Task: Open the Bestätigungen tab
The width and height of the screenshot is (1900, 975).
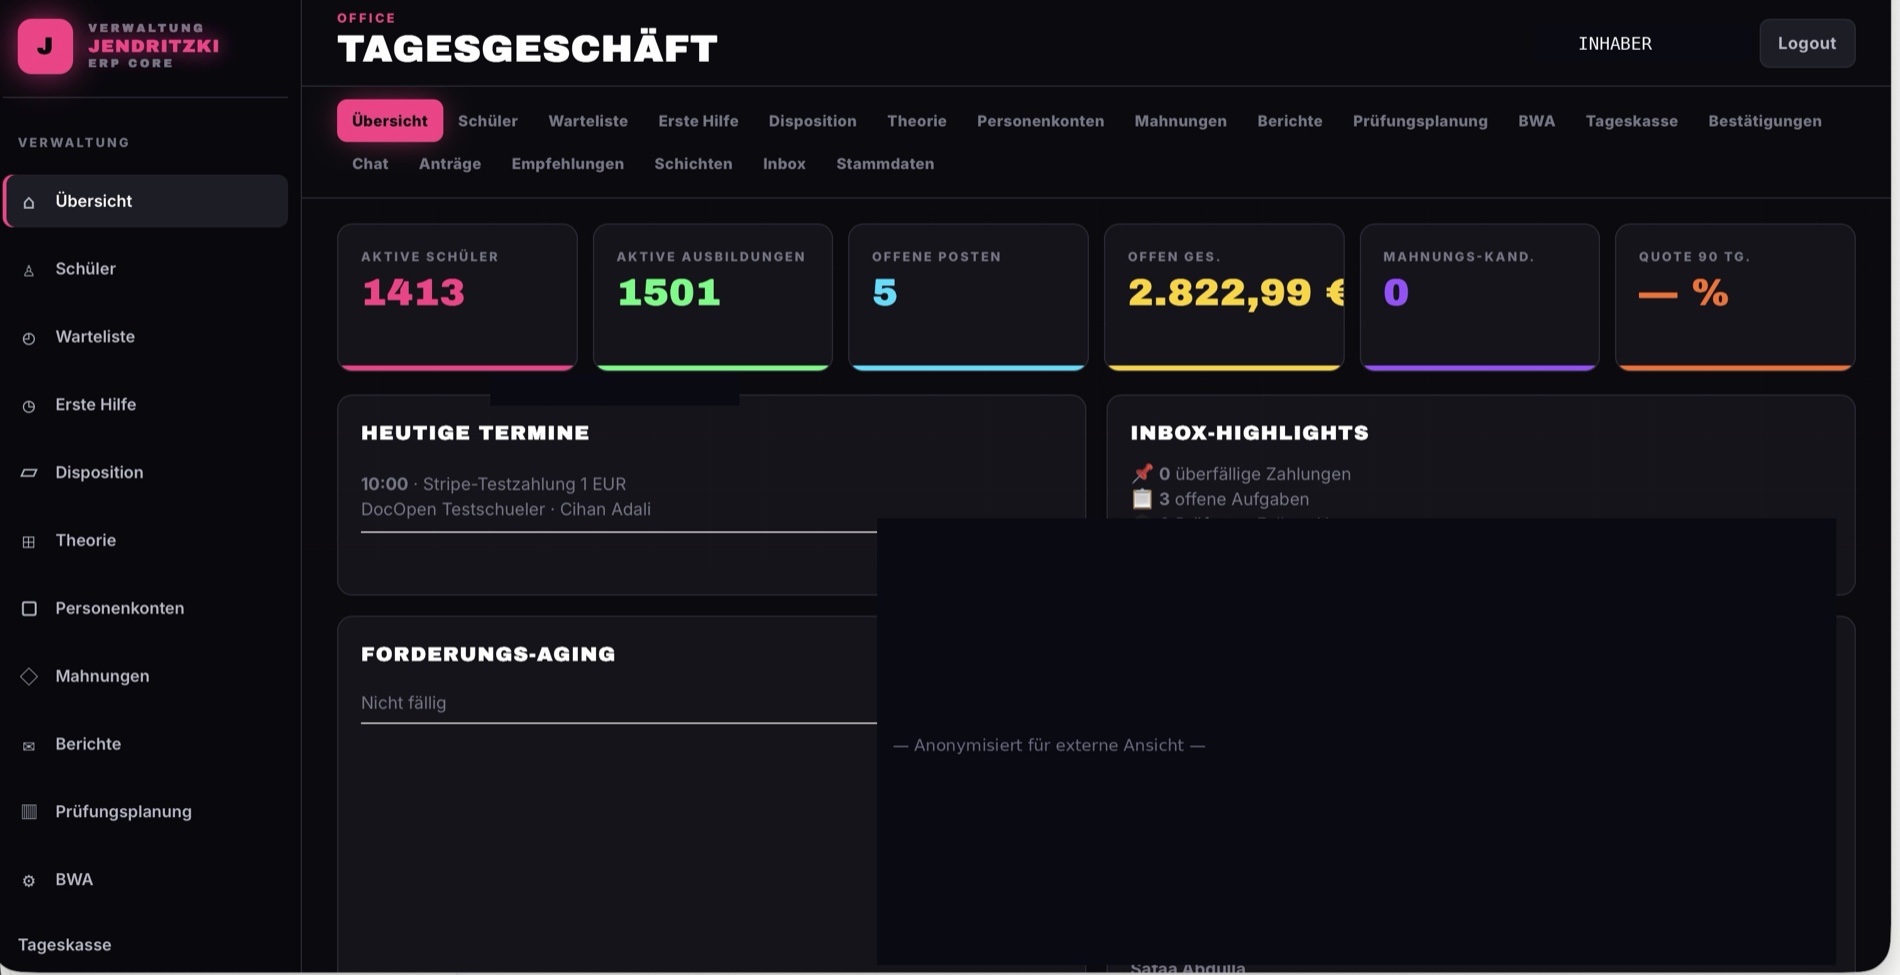Action: click(1764, 121)
